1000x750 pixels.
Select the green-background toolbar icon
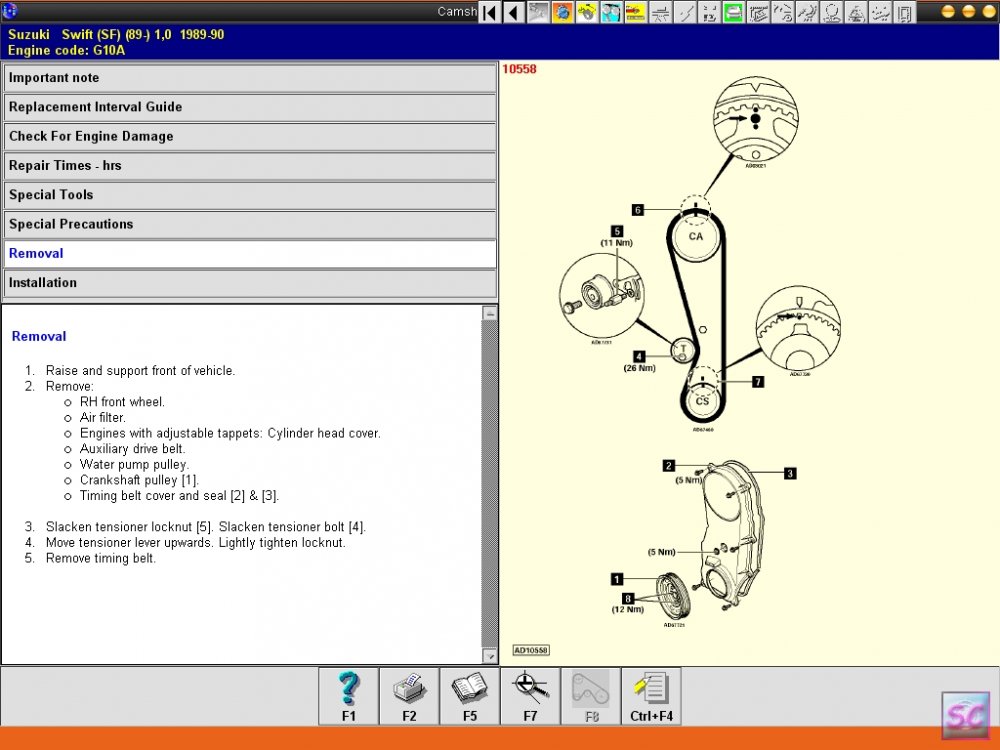(733, 12)
